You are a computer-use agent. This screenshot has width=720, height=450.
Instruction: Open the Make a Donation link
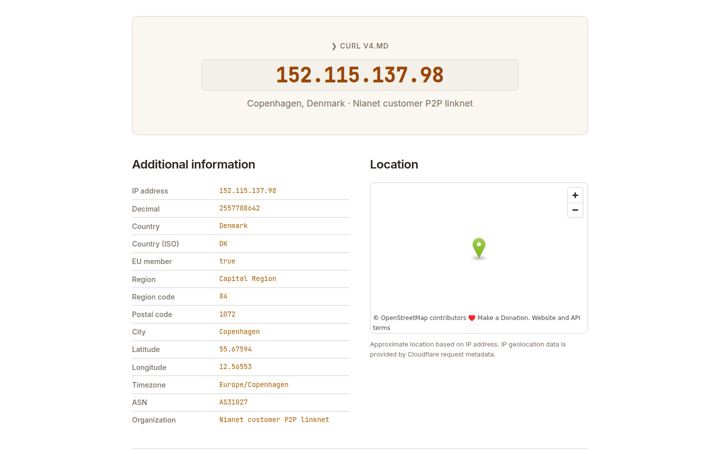pos(502,318)
